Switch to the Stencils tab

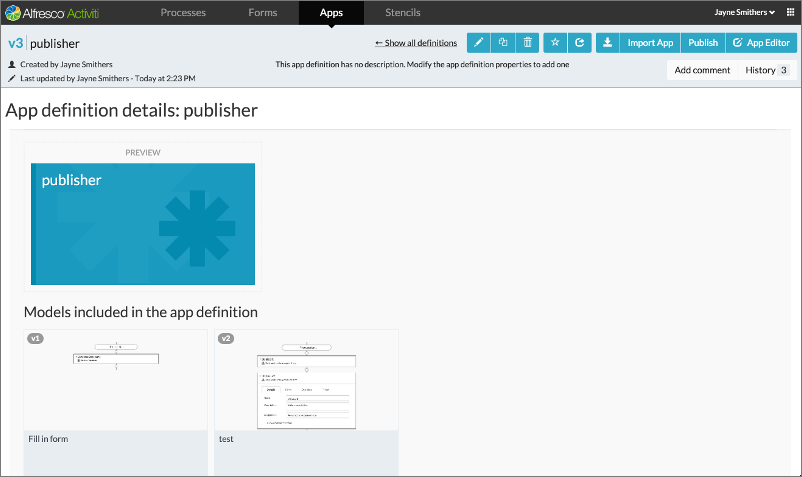[403, 13]
